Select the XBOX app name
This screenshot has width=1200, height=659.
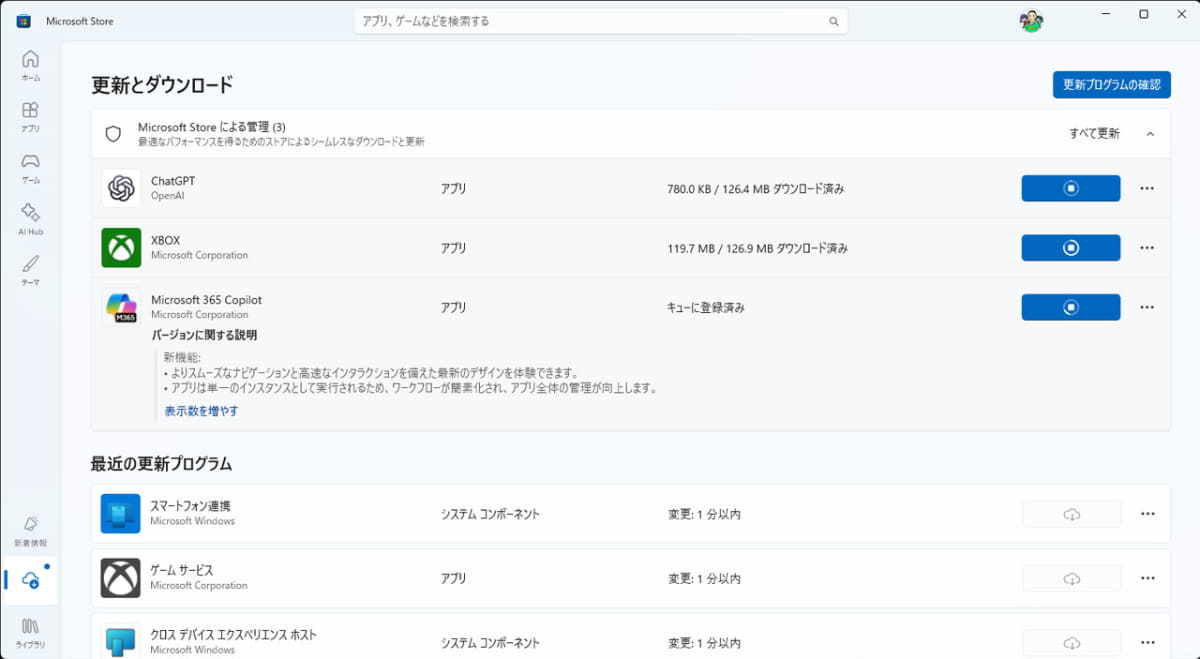click(165, 240)
